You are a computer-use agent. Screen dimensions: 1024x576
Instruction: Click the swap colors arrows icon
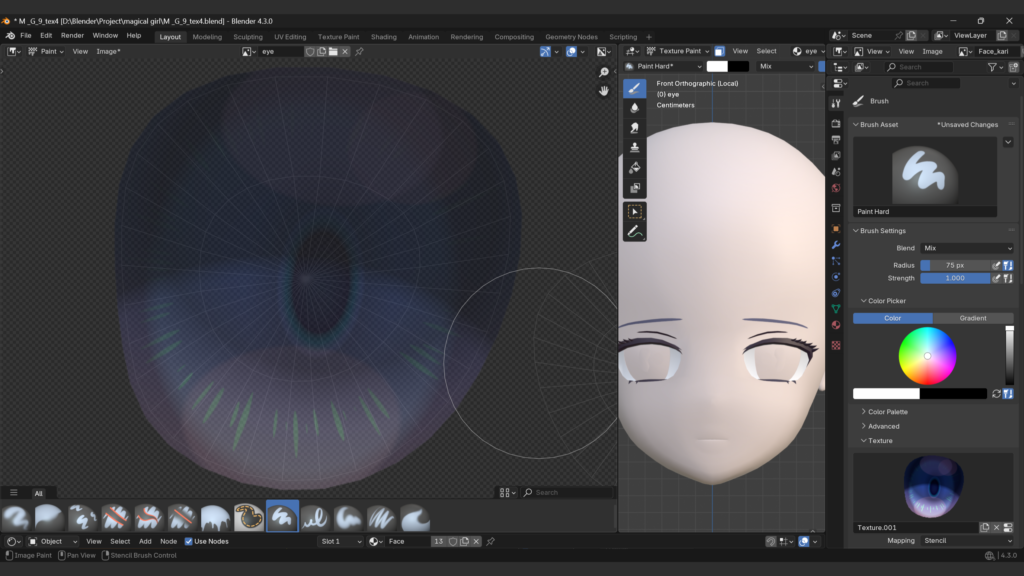pos(996,394)
